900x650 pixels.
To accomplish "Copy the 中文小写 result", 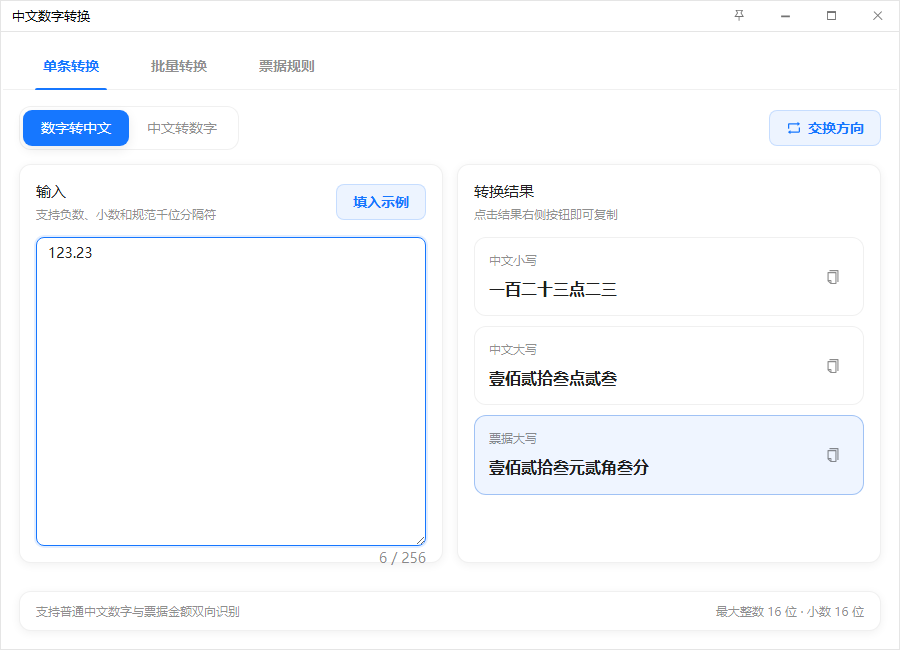I will tap(833, 277).
